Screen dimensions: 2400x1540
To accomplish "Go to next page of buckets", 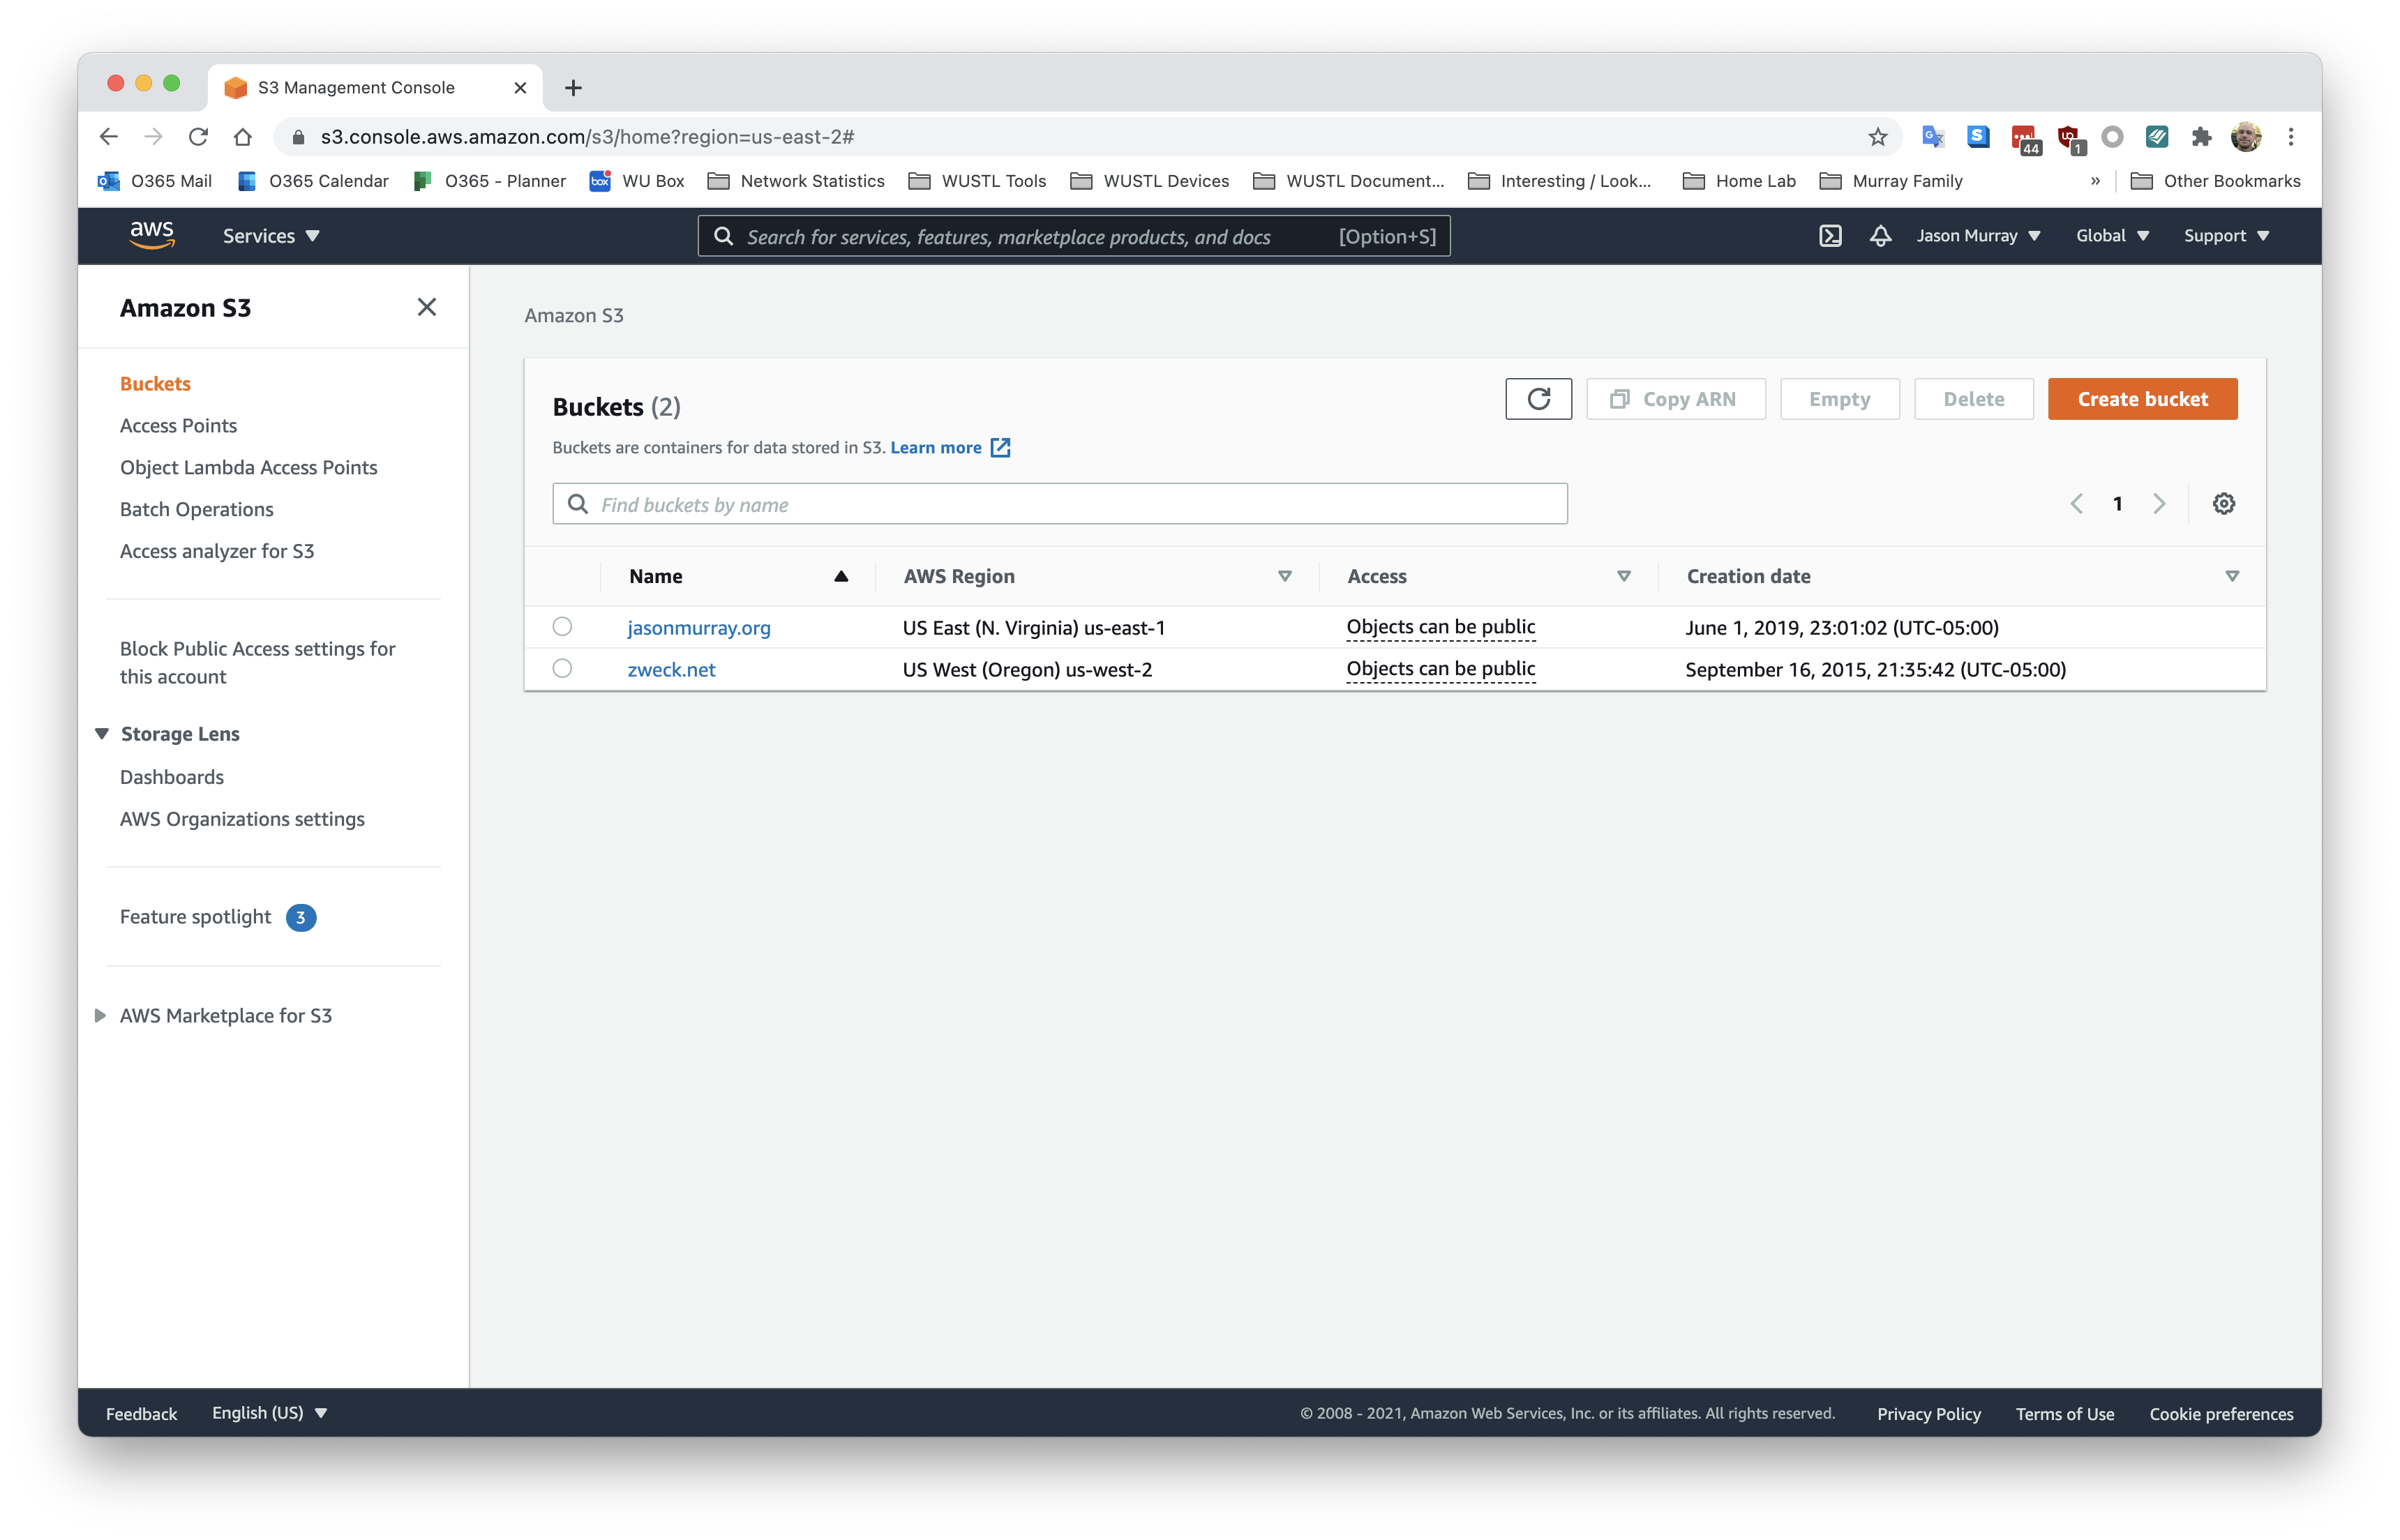I will pos(2159,504).
